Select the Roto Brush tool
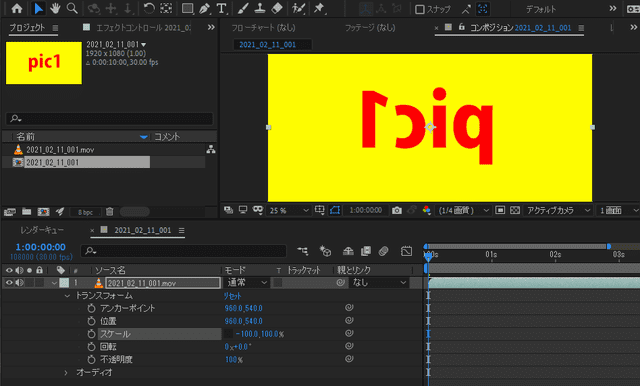640x386 pixels. [299, 9]
